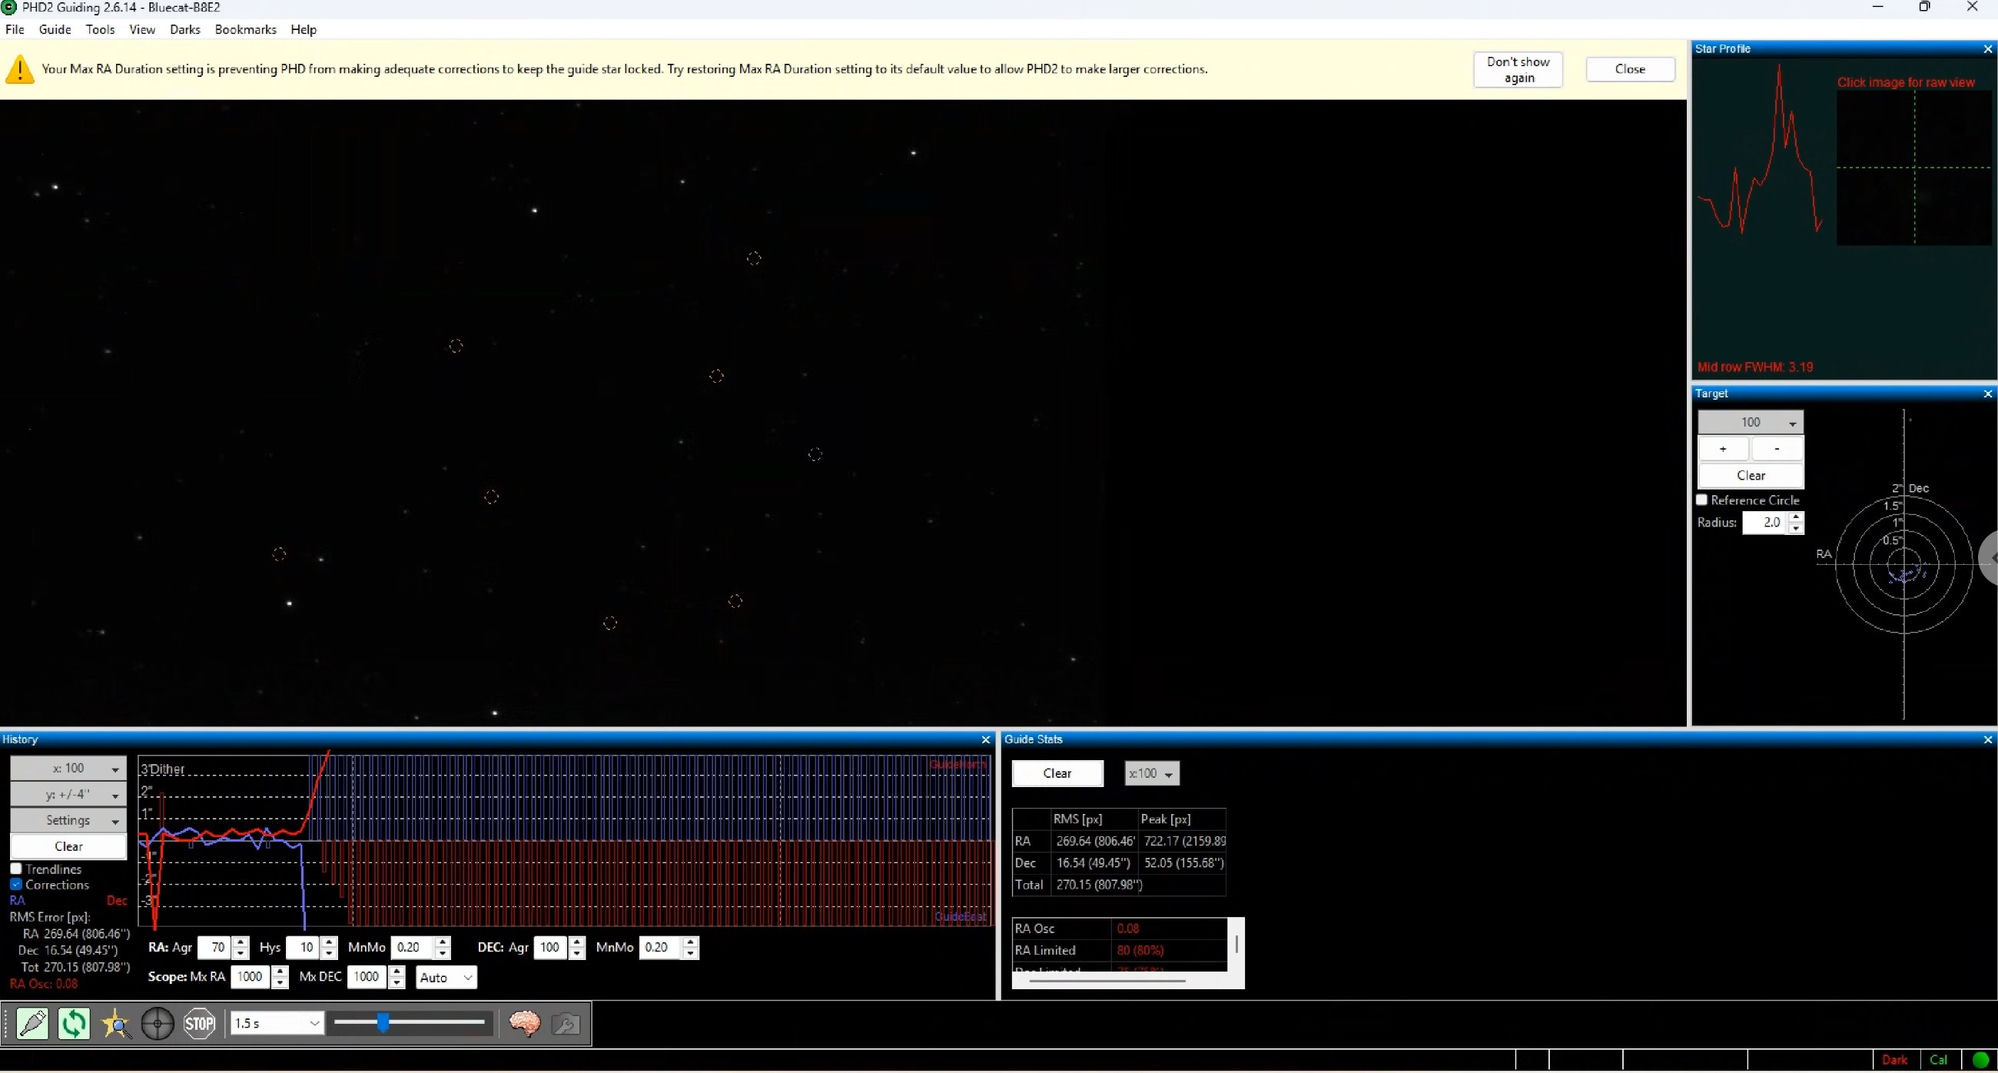Decrease DEC MnMo with down arrow
Viewport: 1998px width, 1073px height.
click(690, 953)
